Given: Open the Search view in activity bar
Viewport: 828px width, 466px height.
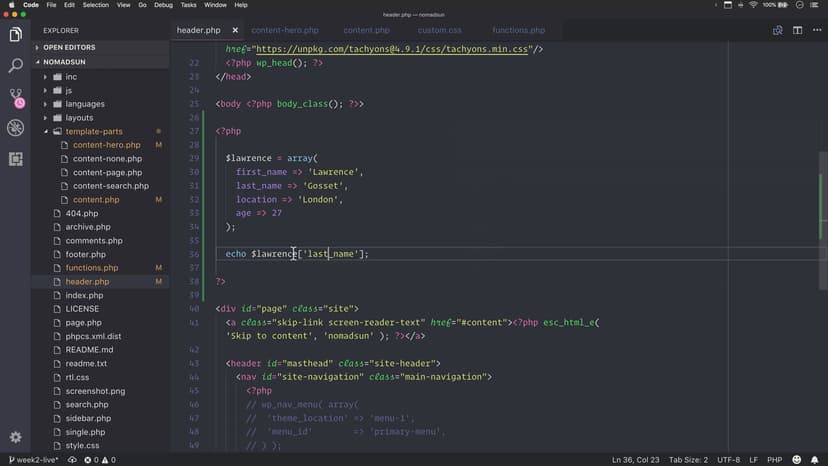Looking at the screenshot, I should (15, 66).
